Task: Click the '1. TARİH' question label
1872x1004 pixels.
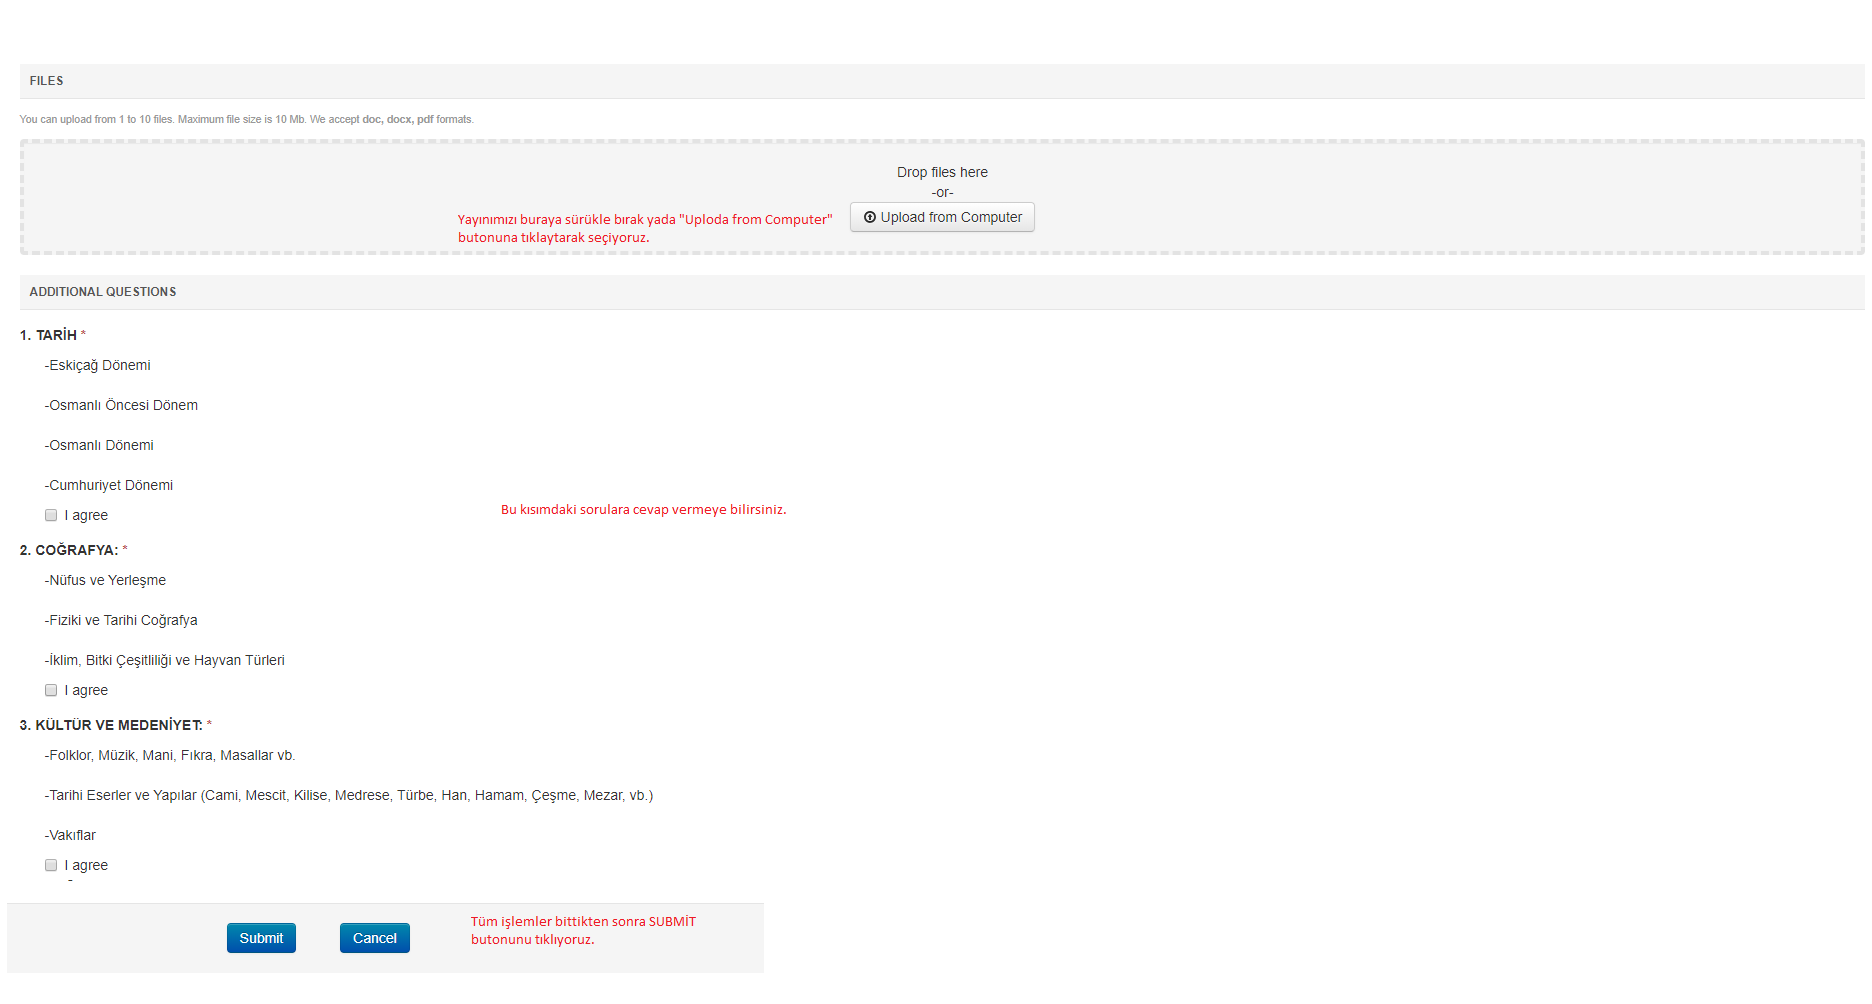Action: (x=49, y=335)
